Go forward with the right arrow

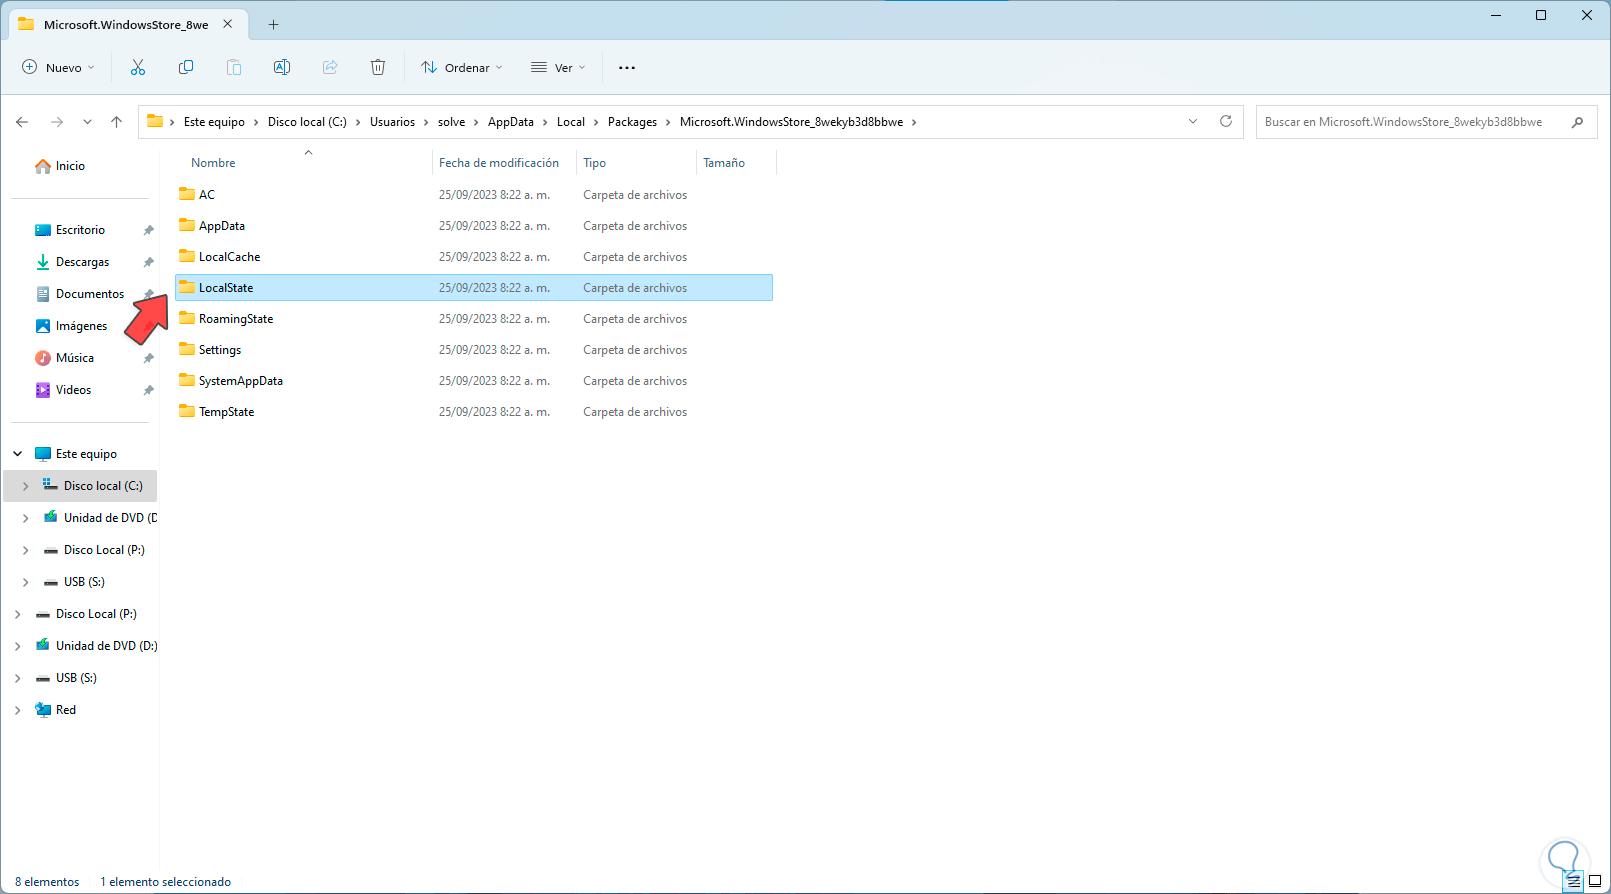coord(57,122)
